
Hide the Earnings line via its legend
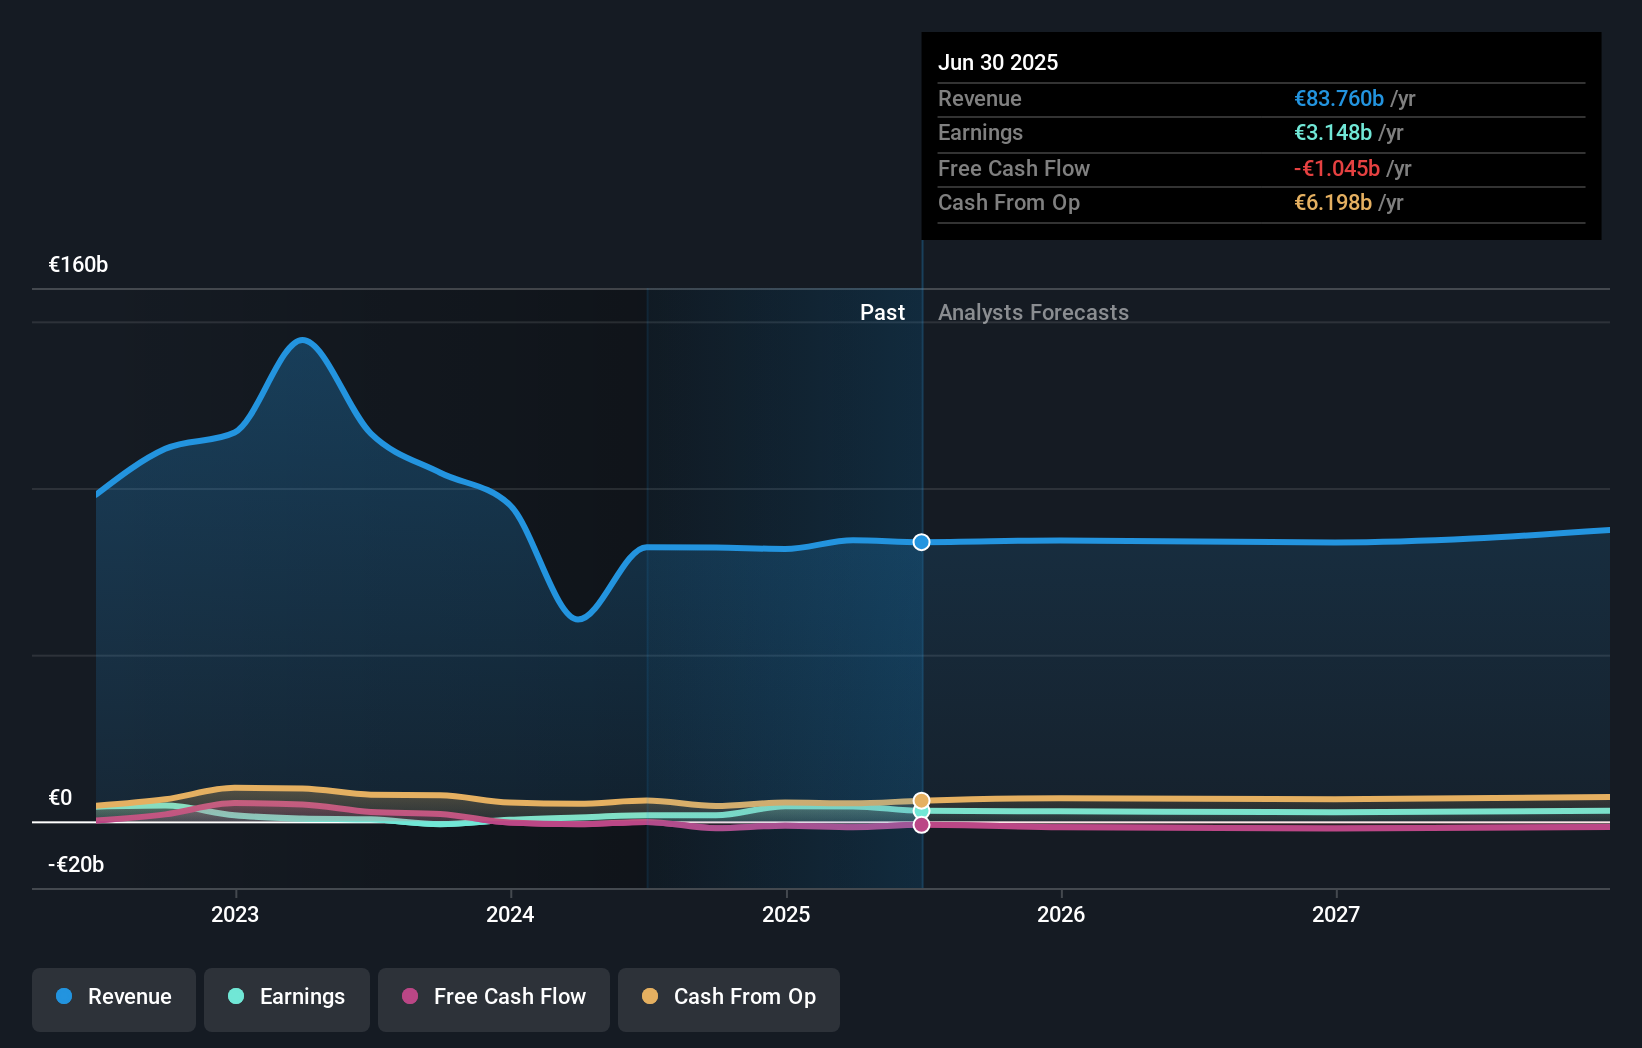[287, 999]
